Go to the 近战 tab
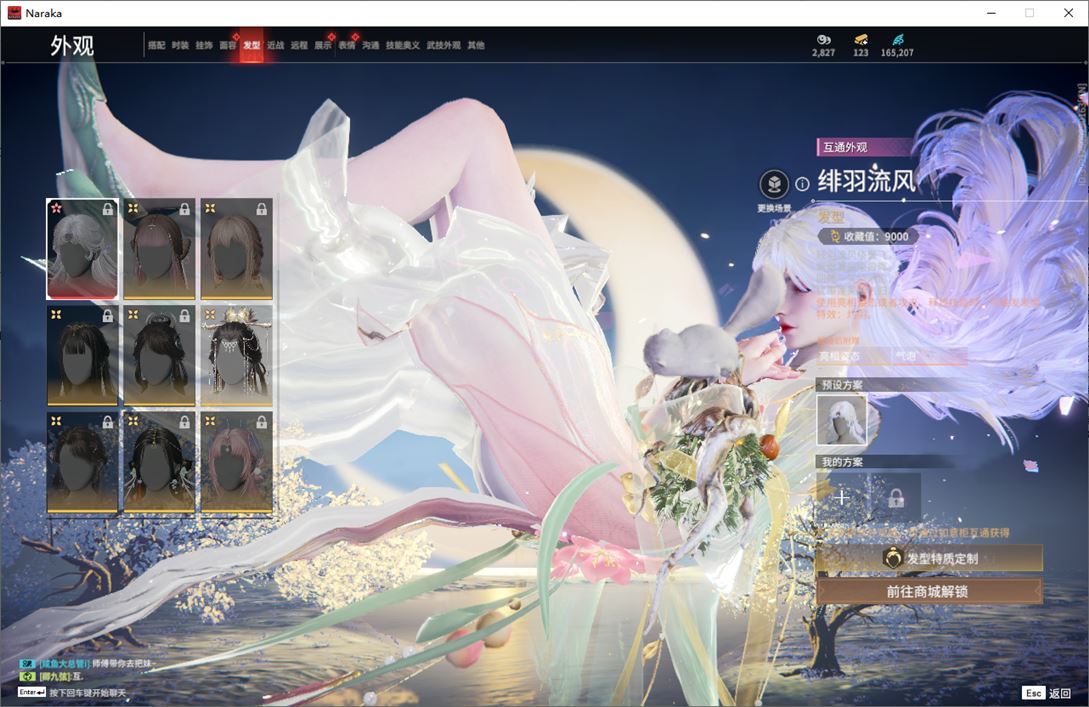The height and width of the screenshot is (707, 1089). tap(276, 45)
